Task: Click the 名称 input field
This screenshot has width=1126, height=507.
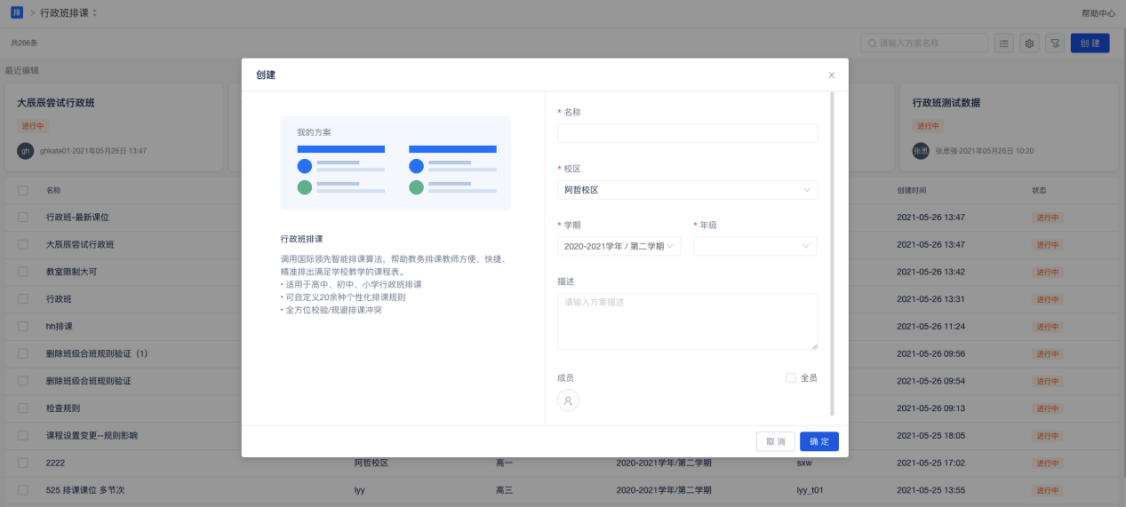Action: (x=687, y=133)
